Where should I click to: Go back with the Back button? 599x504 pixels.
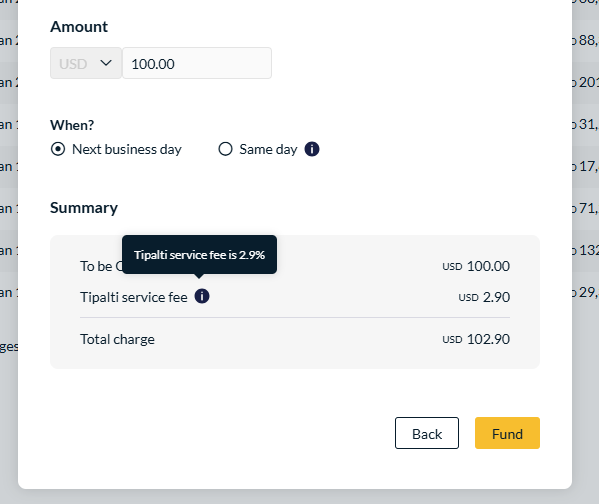[x=427, y=433]
